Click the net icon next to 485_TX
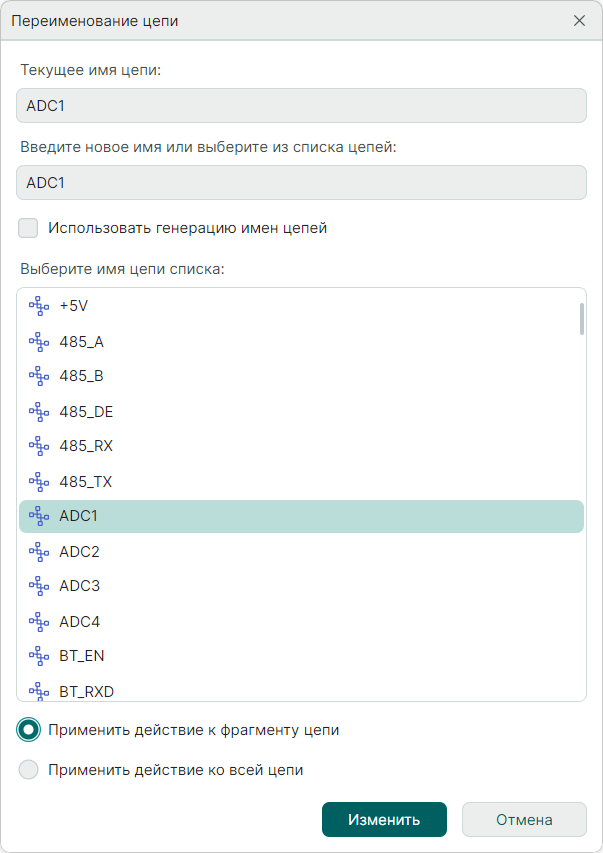The height and width of the screenshot is (853, 603). point(39,481)
